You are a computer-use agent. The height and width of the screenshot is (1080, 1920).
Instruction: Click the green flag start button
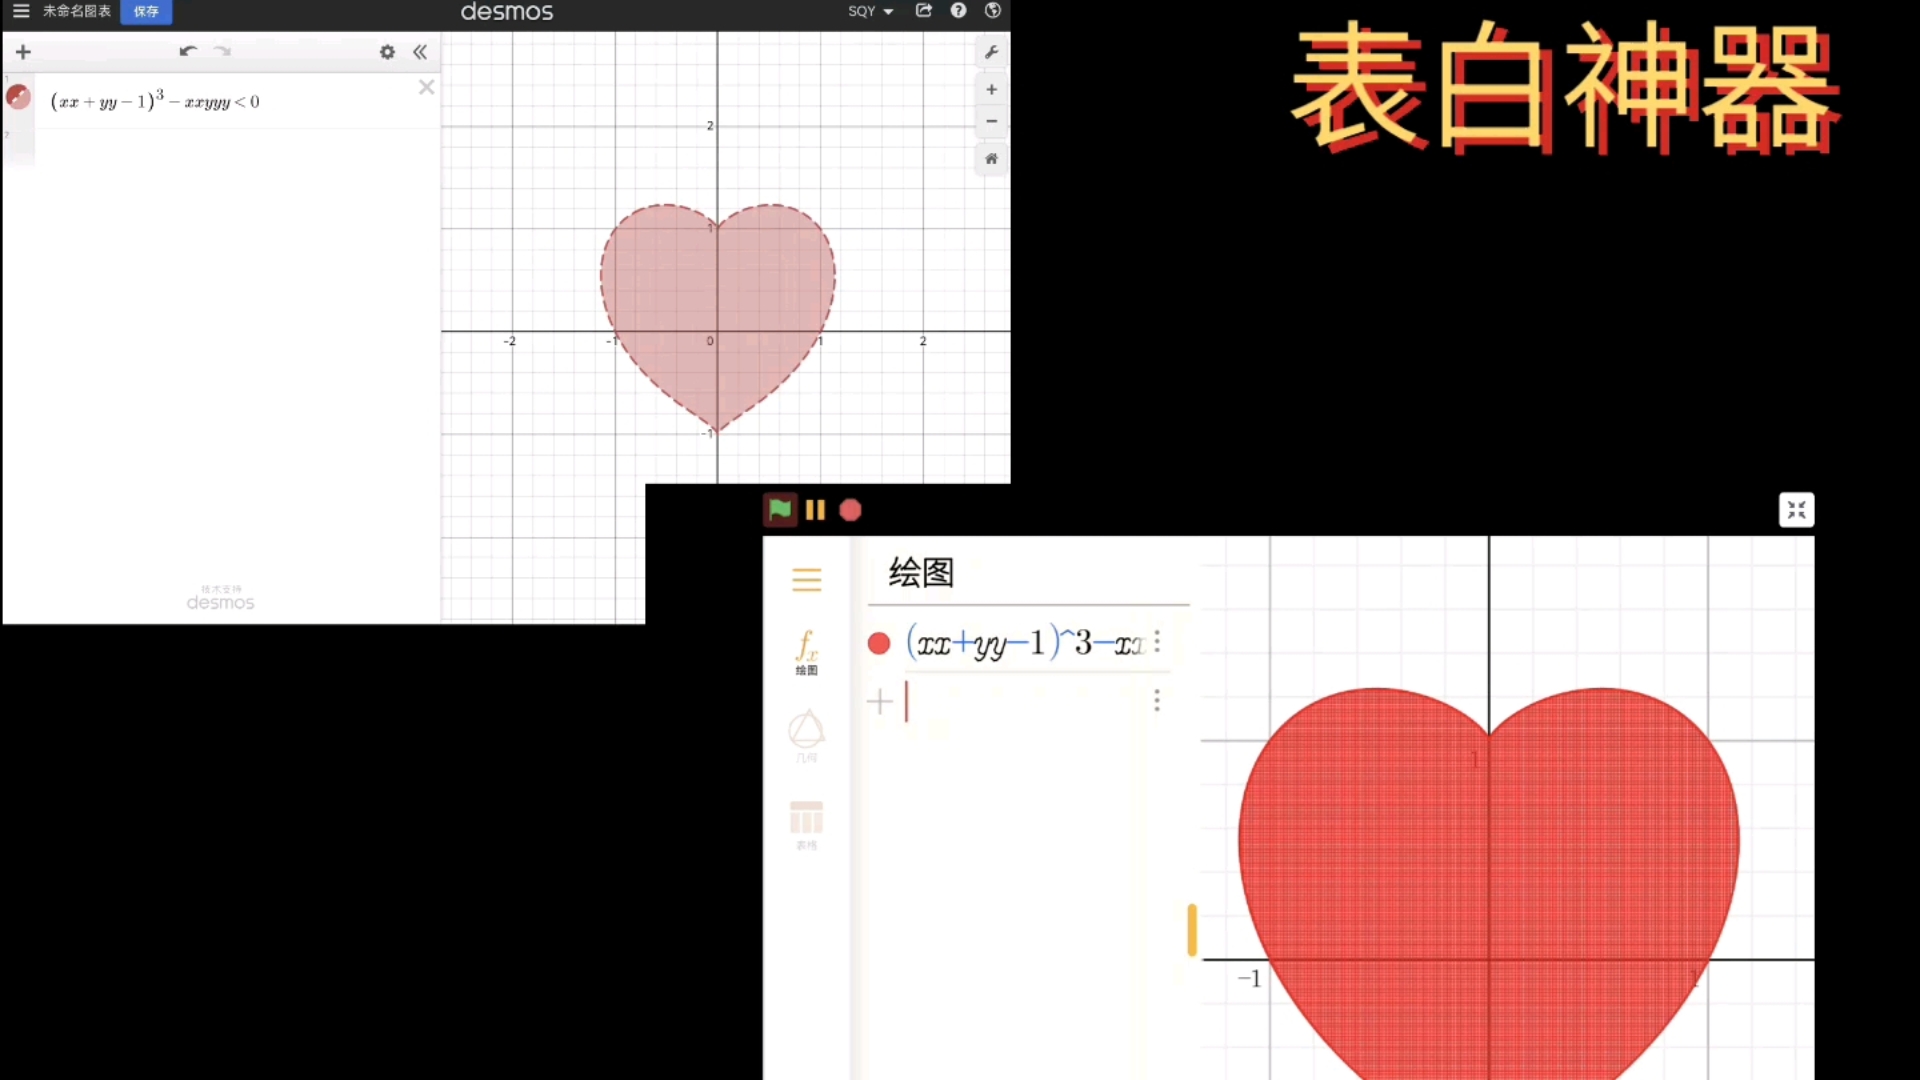(x=780, y=510)
